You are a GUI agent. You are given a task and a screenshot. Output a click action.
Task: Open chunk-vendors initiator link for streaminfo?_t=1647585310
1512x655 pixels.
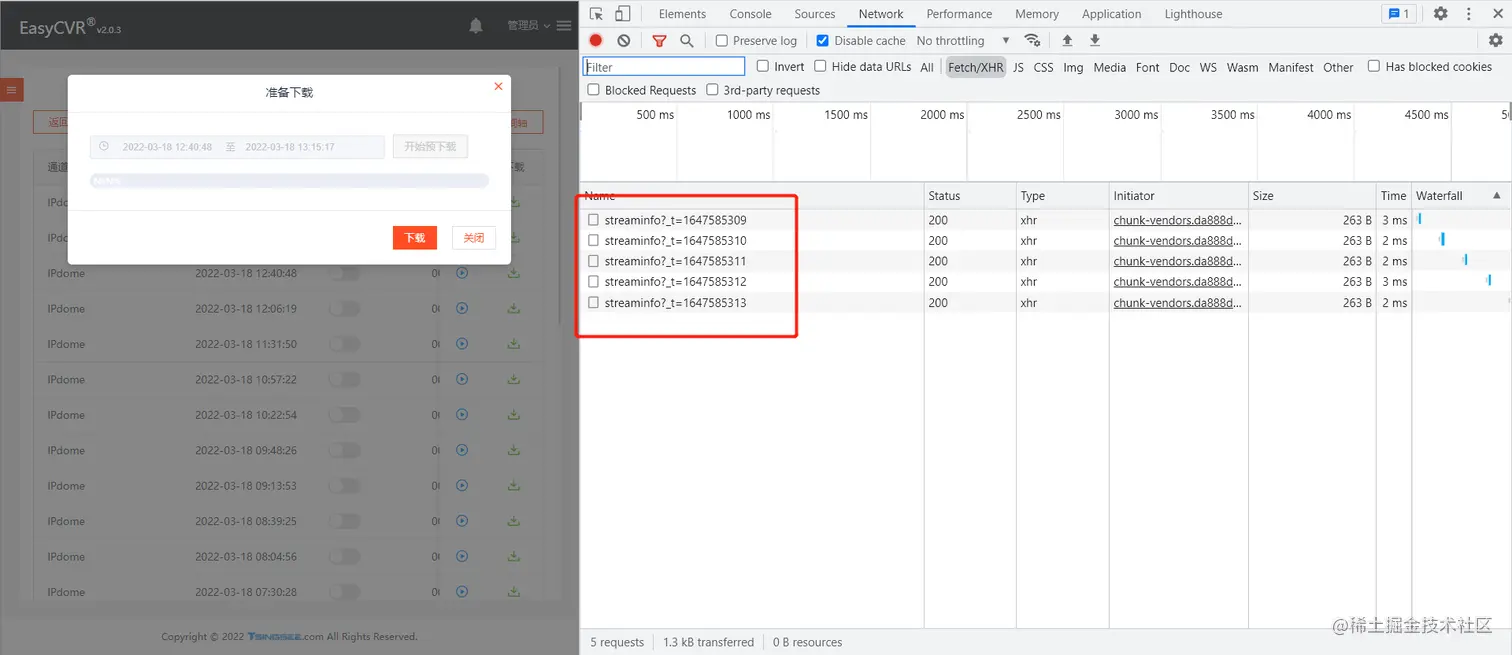(1178, 241)
